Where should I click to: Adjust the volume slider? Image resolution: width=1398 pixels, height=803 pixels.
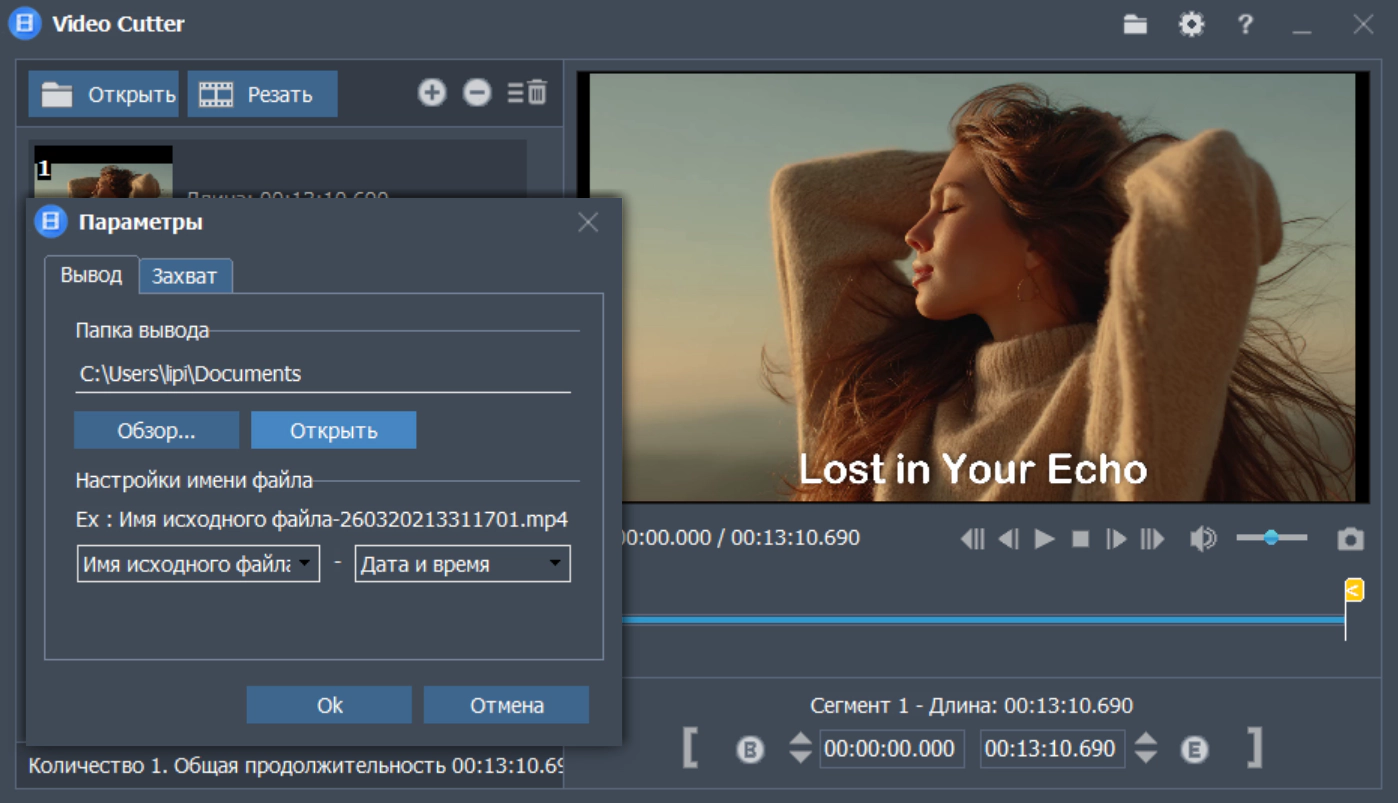point(1271,538)
